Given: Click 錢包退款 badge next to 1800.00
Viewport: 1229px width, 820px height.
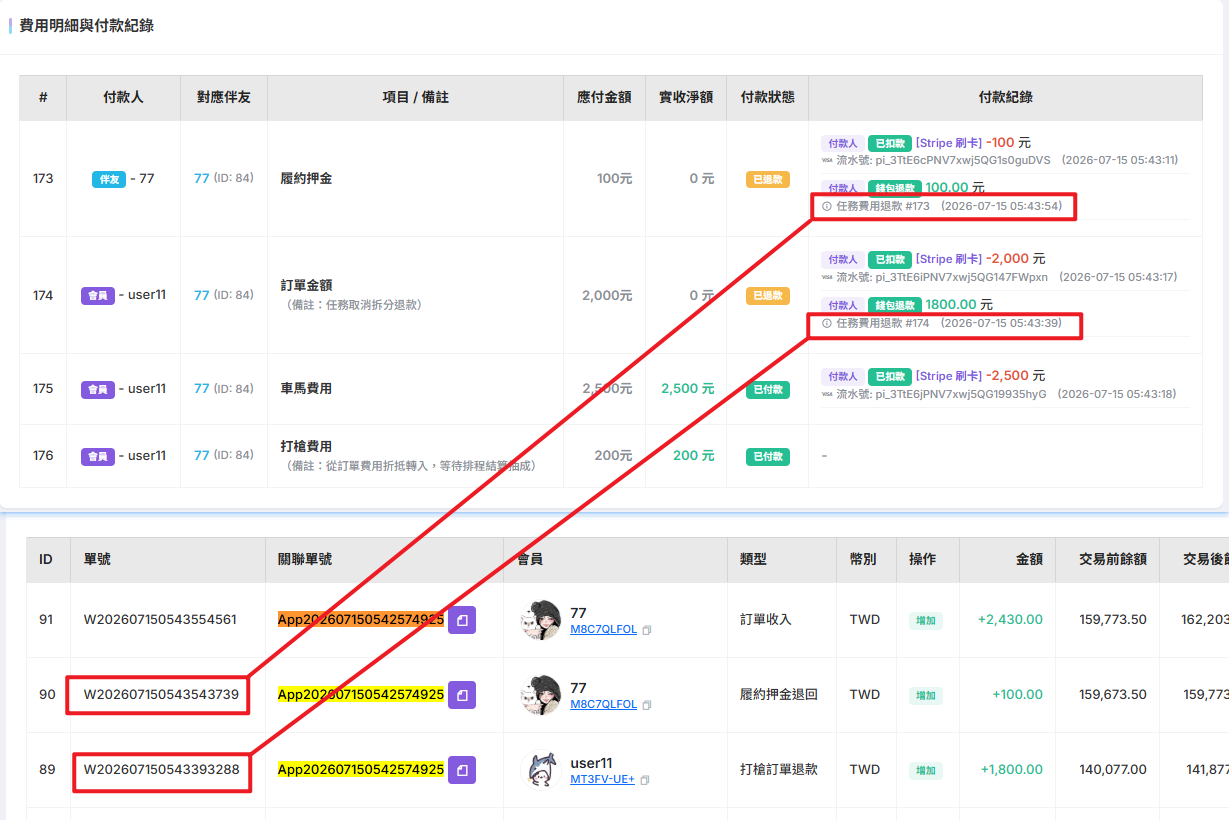Looking at the screenshot, I should pos(894,305).
